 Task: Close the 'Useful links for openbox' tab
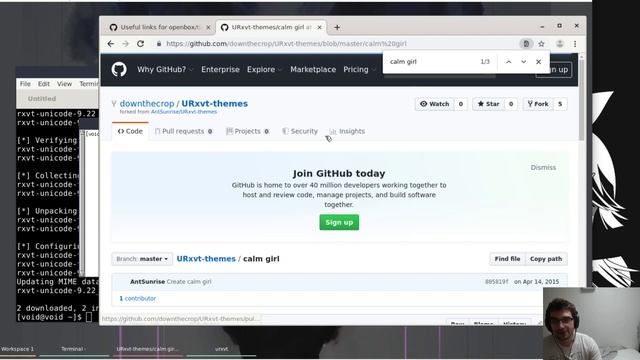[x=208, y=27]
